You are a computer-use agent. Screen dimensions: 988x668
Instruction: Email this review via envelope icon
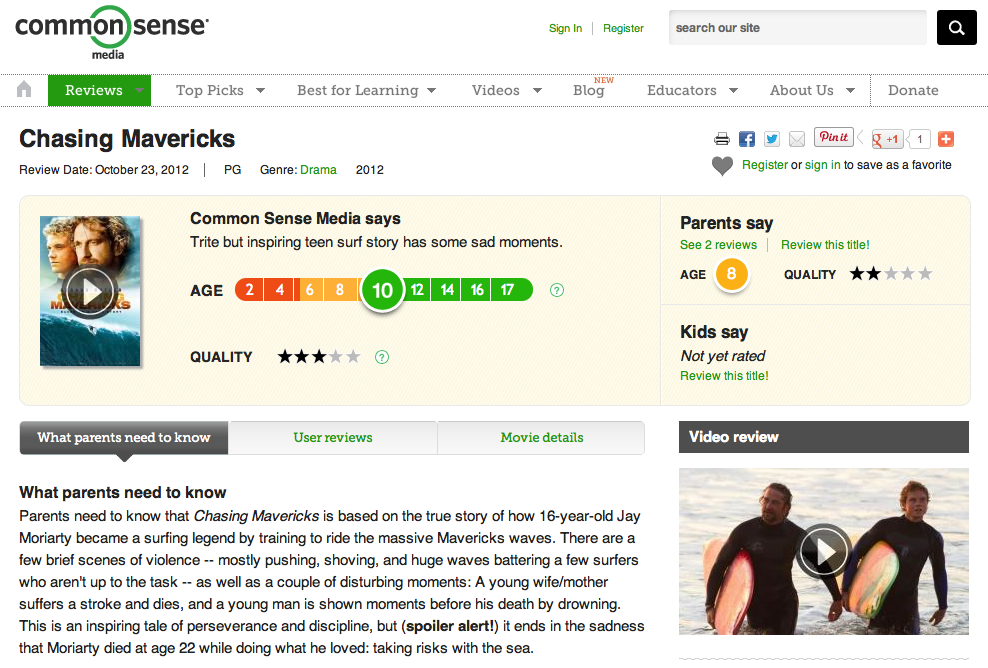[x=797, y=139]
